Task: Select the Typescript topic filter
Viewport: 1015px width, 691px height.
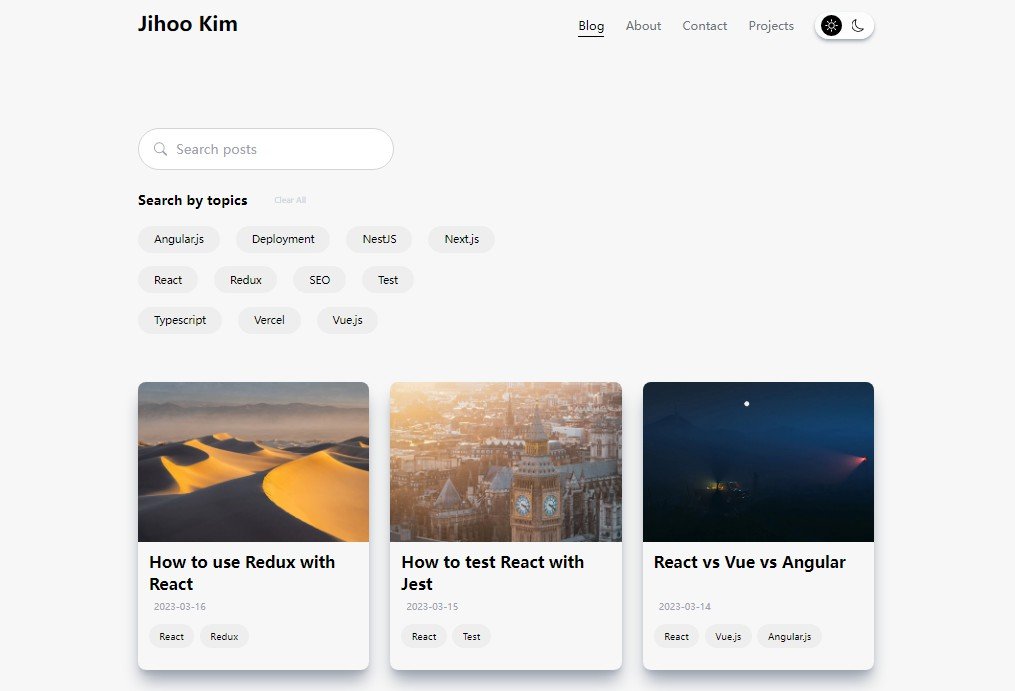Action: pos(180,320)
